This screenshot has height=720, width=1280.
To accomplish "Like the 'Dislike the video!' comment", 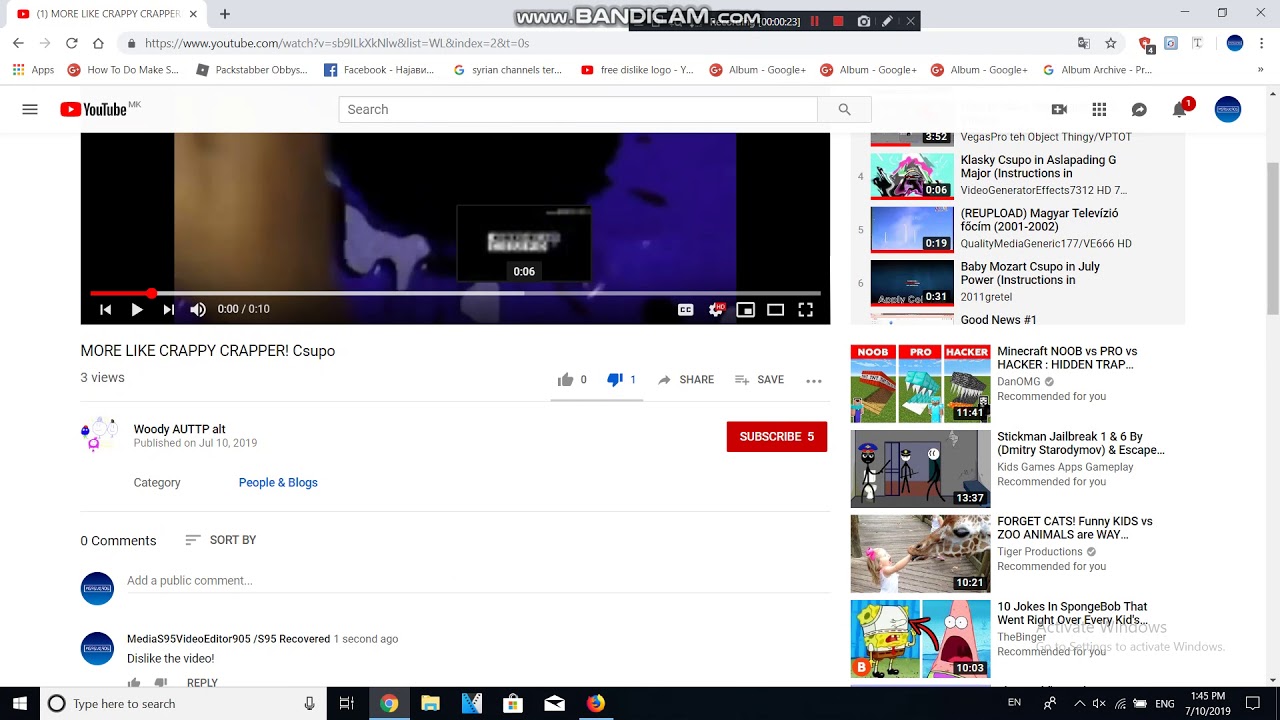I will [x=134, y=683].
